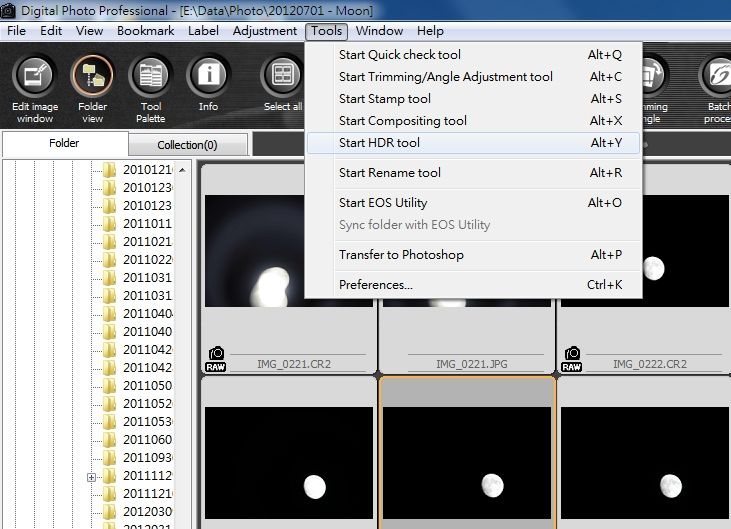Select the IMG_0222.CR2 moon thumbnail
This screenshot has width=731, height=529.
(645, 251)
